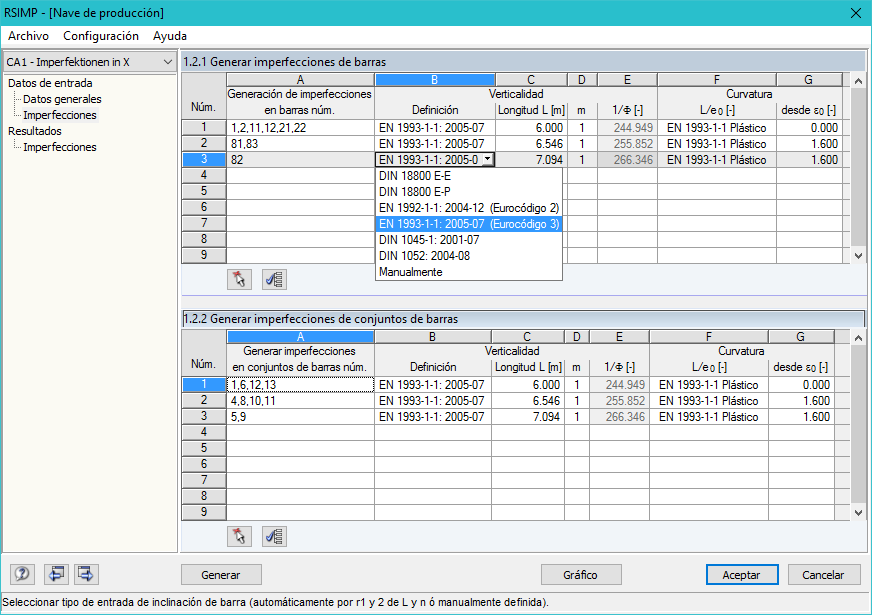Click bar set cell 4,8,10,11

click(x=300, y=401)
